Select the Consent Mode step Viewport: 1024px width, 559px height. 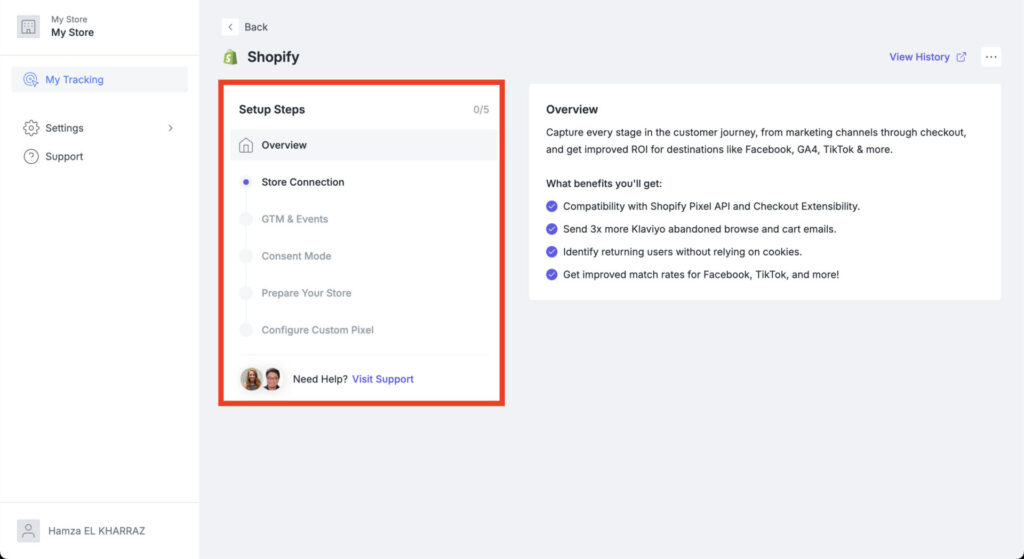[x=296, y=256]
